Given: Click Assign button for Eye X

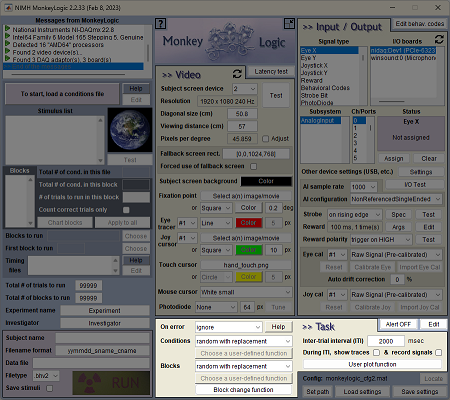Looking at the screenshot, I should [x=394, y=159].
